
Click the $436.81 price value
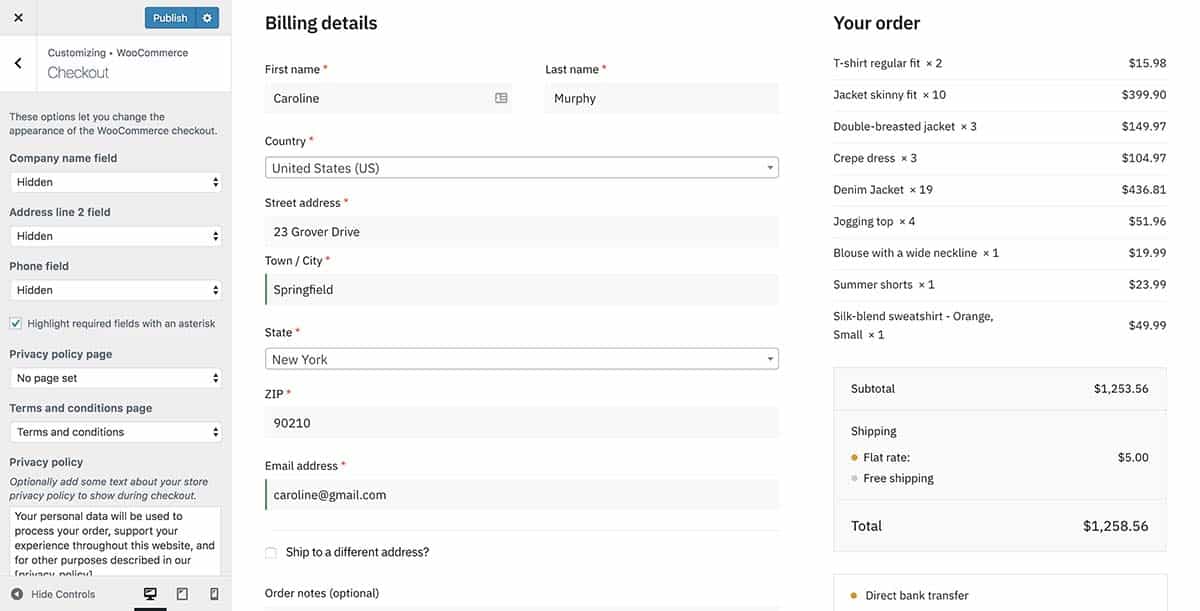click(x=1144, y=190)
